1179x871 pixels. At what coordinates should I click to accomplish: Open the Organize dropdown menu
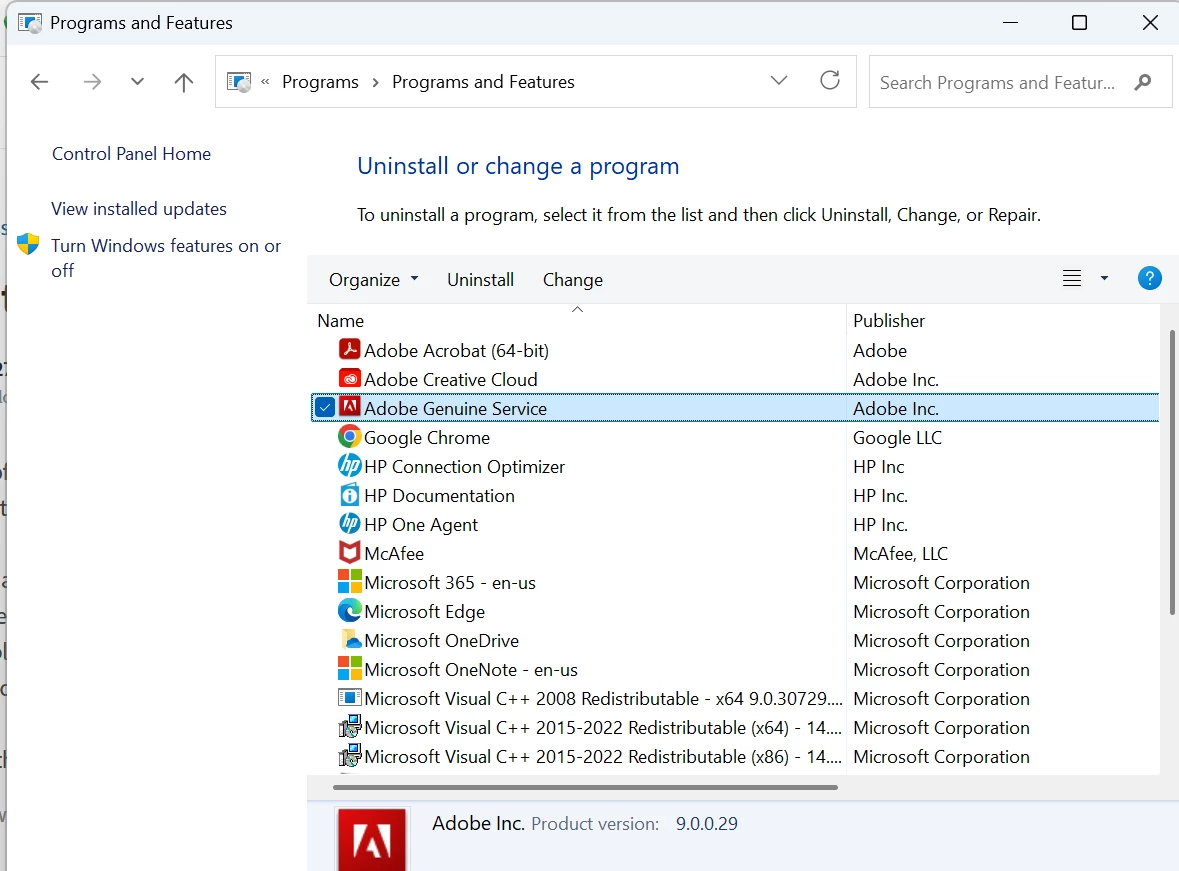[373, 280]
